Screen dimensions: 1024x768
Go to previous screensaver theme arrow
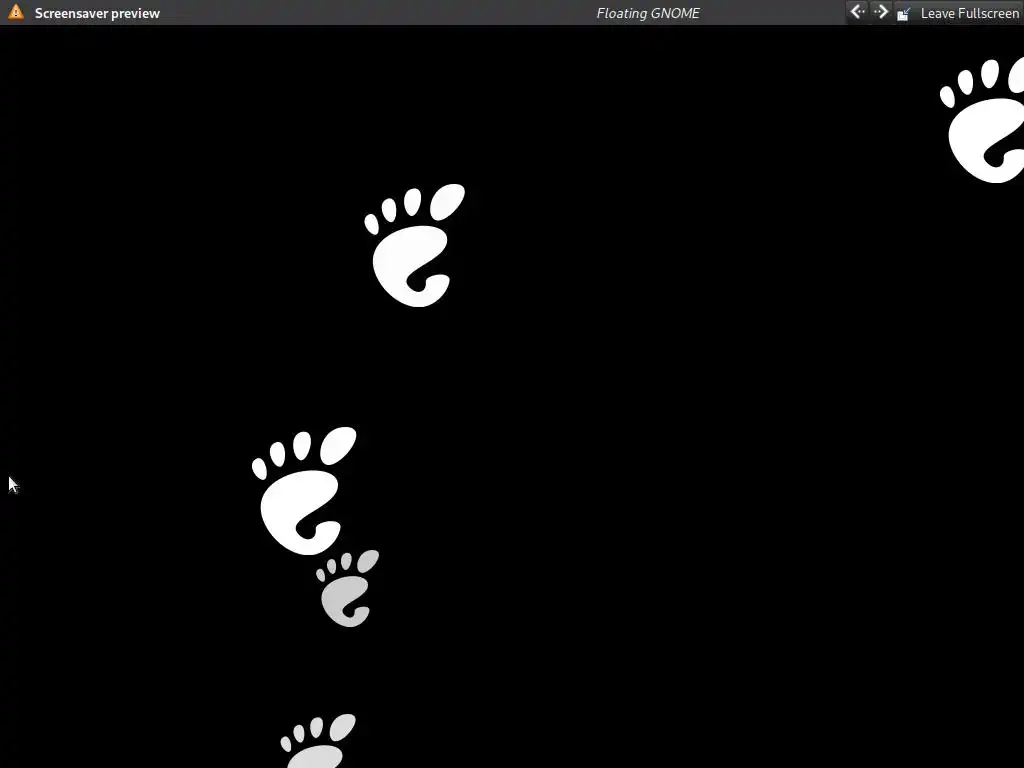pos(857,12)
